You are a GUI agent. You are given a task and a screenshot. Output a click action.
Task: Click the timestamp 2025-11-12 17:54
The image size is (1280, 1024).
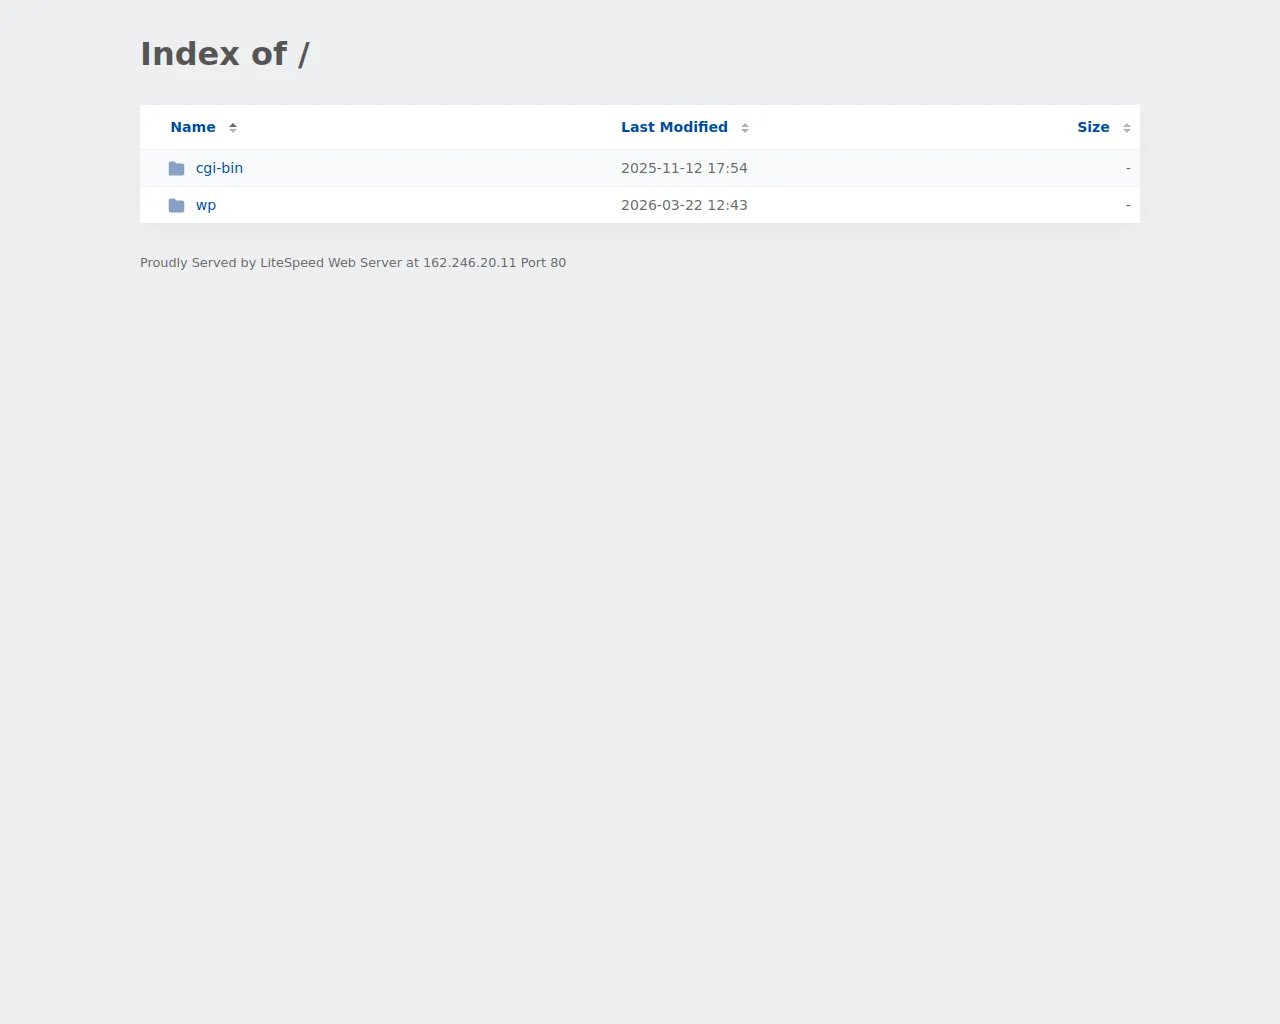coord(684,168)
